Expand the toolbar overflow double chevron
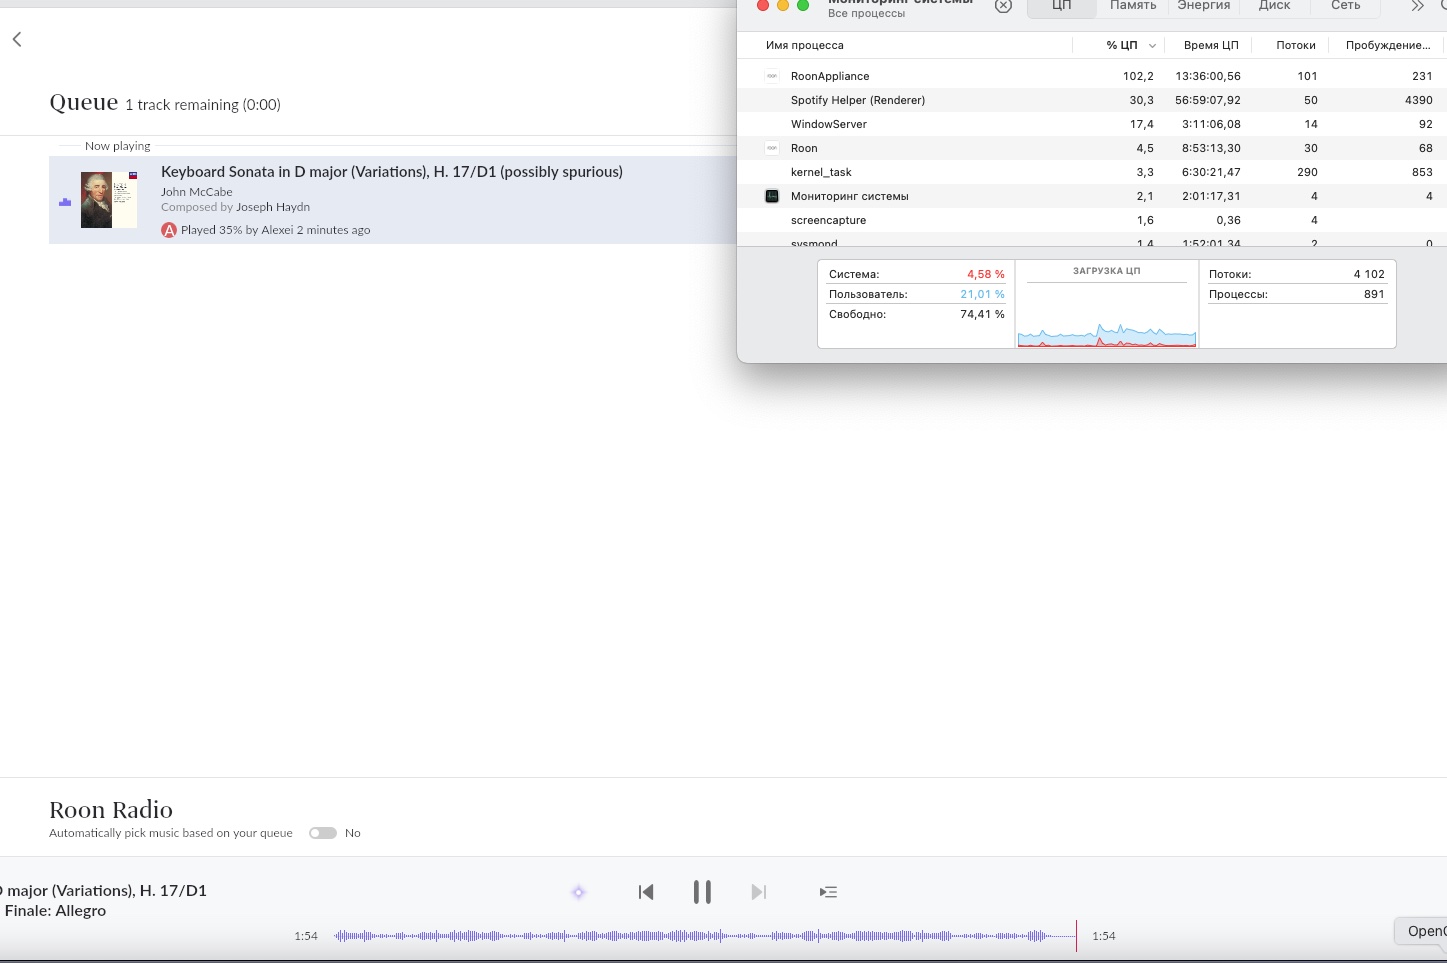 point(1417,6)
